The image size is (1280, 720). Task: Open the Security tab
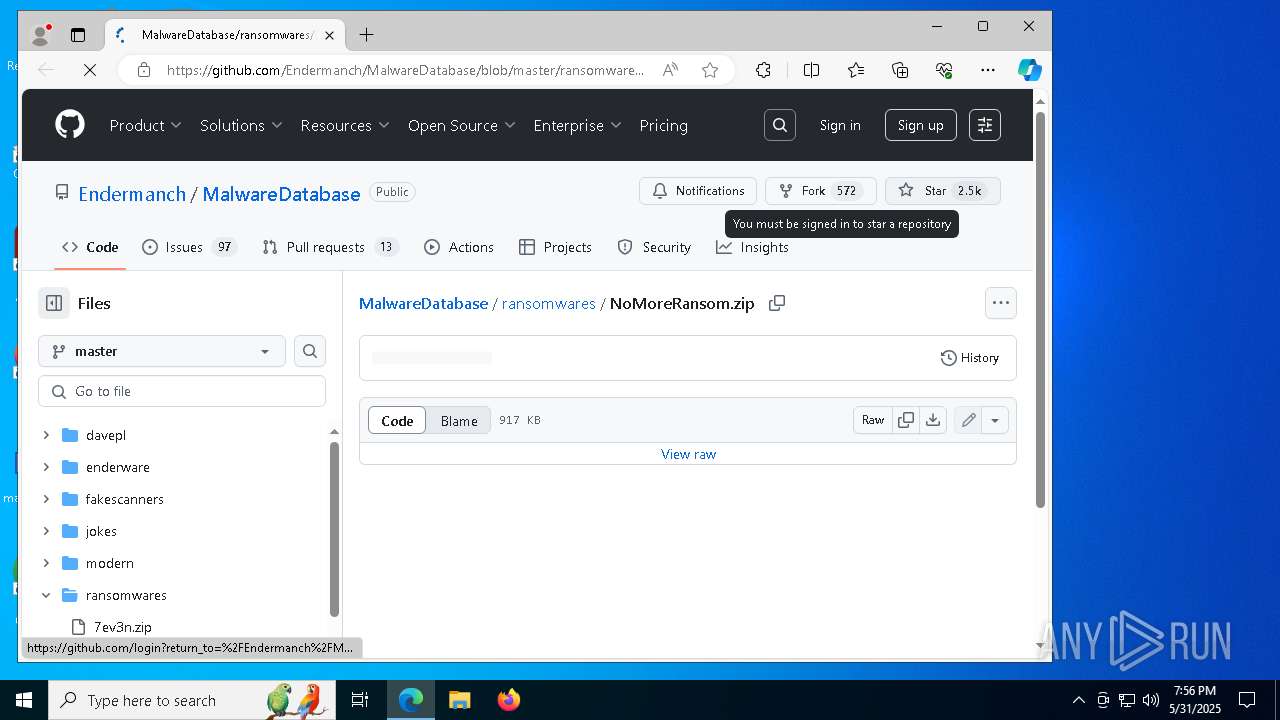pyautogui.click(x=654, y=247)
